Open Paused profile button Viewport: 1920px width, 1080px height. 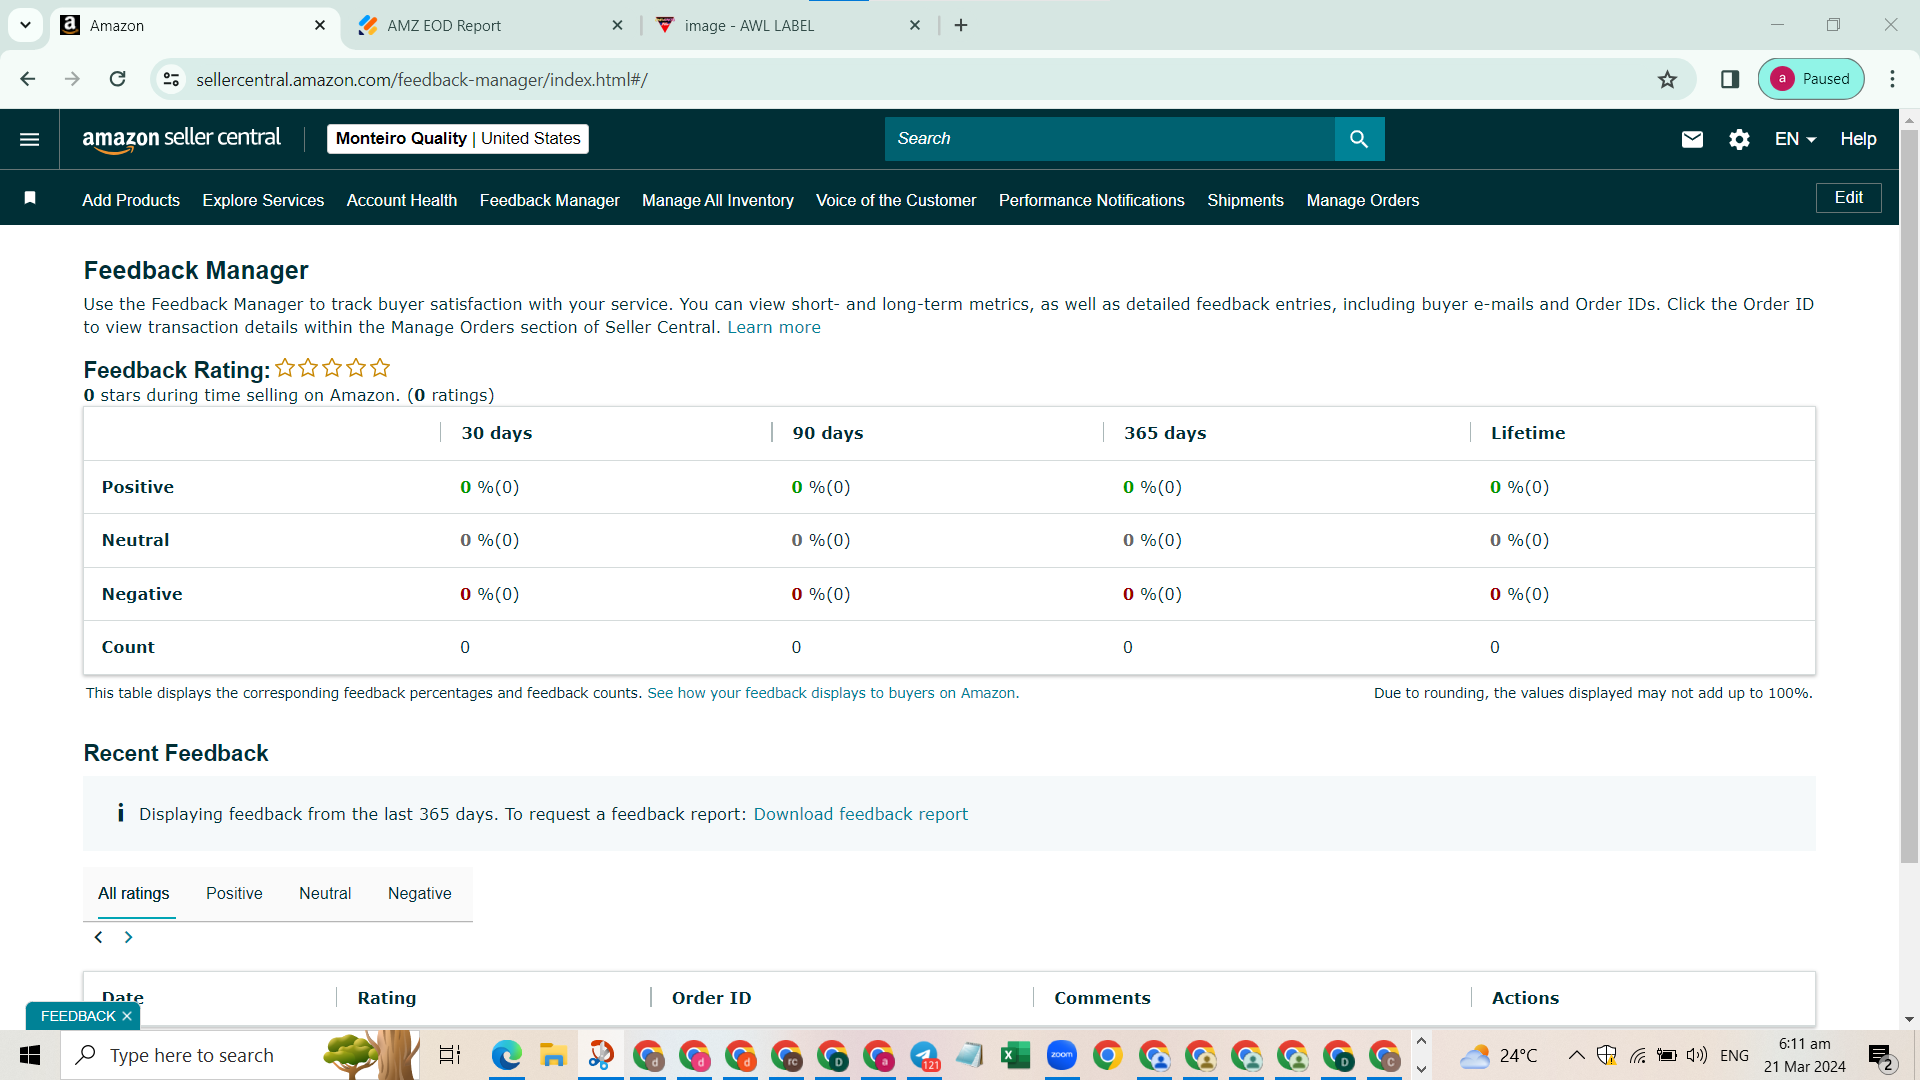pos(1811,79)
